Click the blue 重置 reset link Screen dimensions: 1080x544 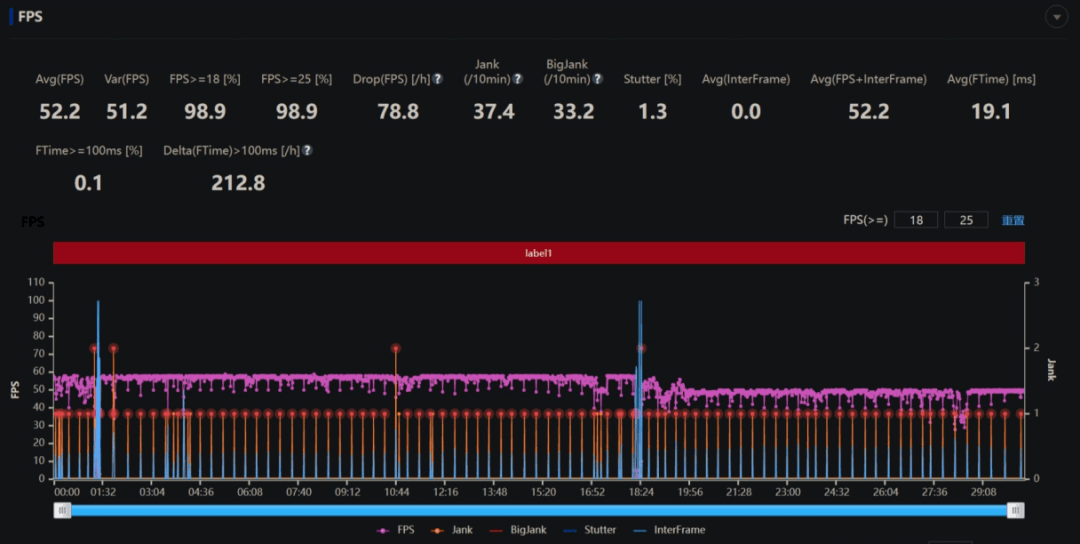pos(1013,221)
